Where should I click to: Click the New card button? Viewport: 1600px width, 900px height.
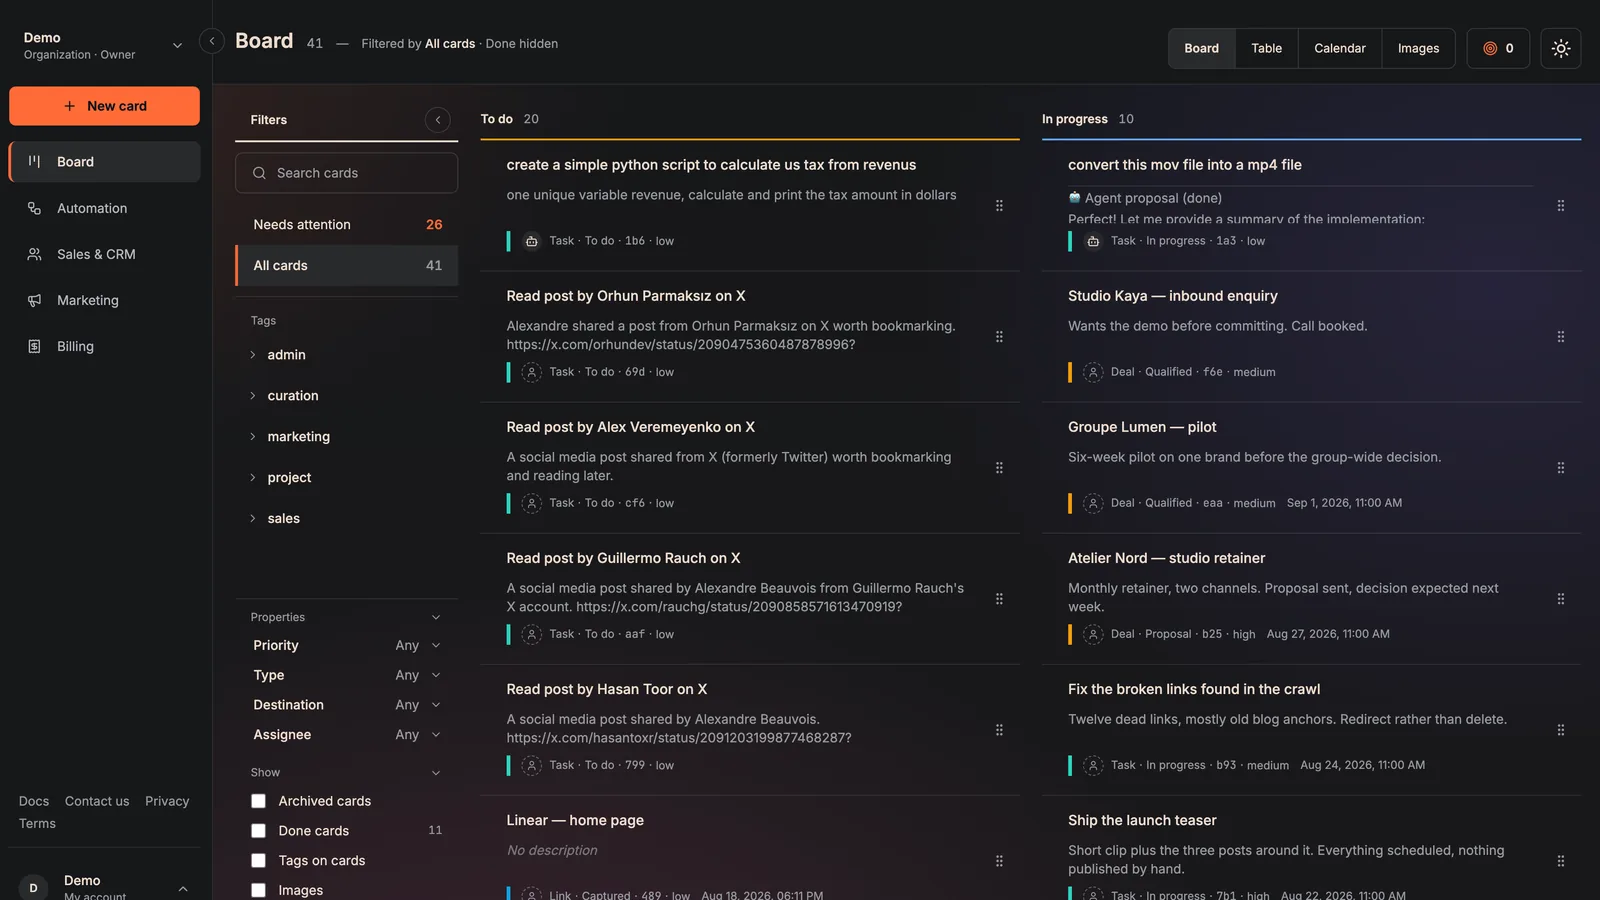pos(104,106)
